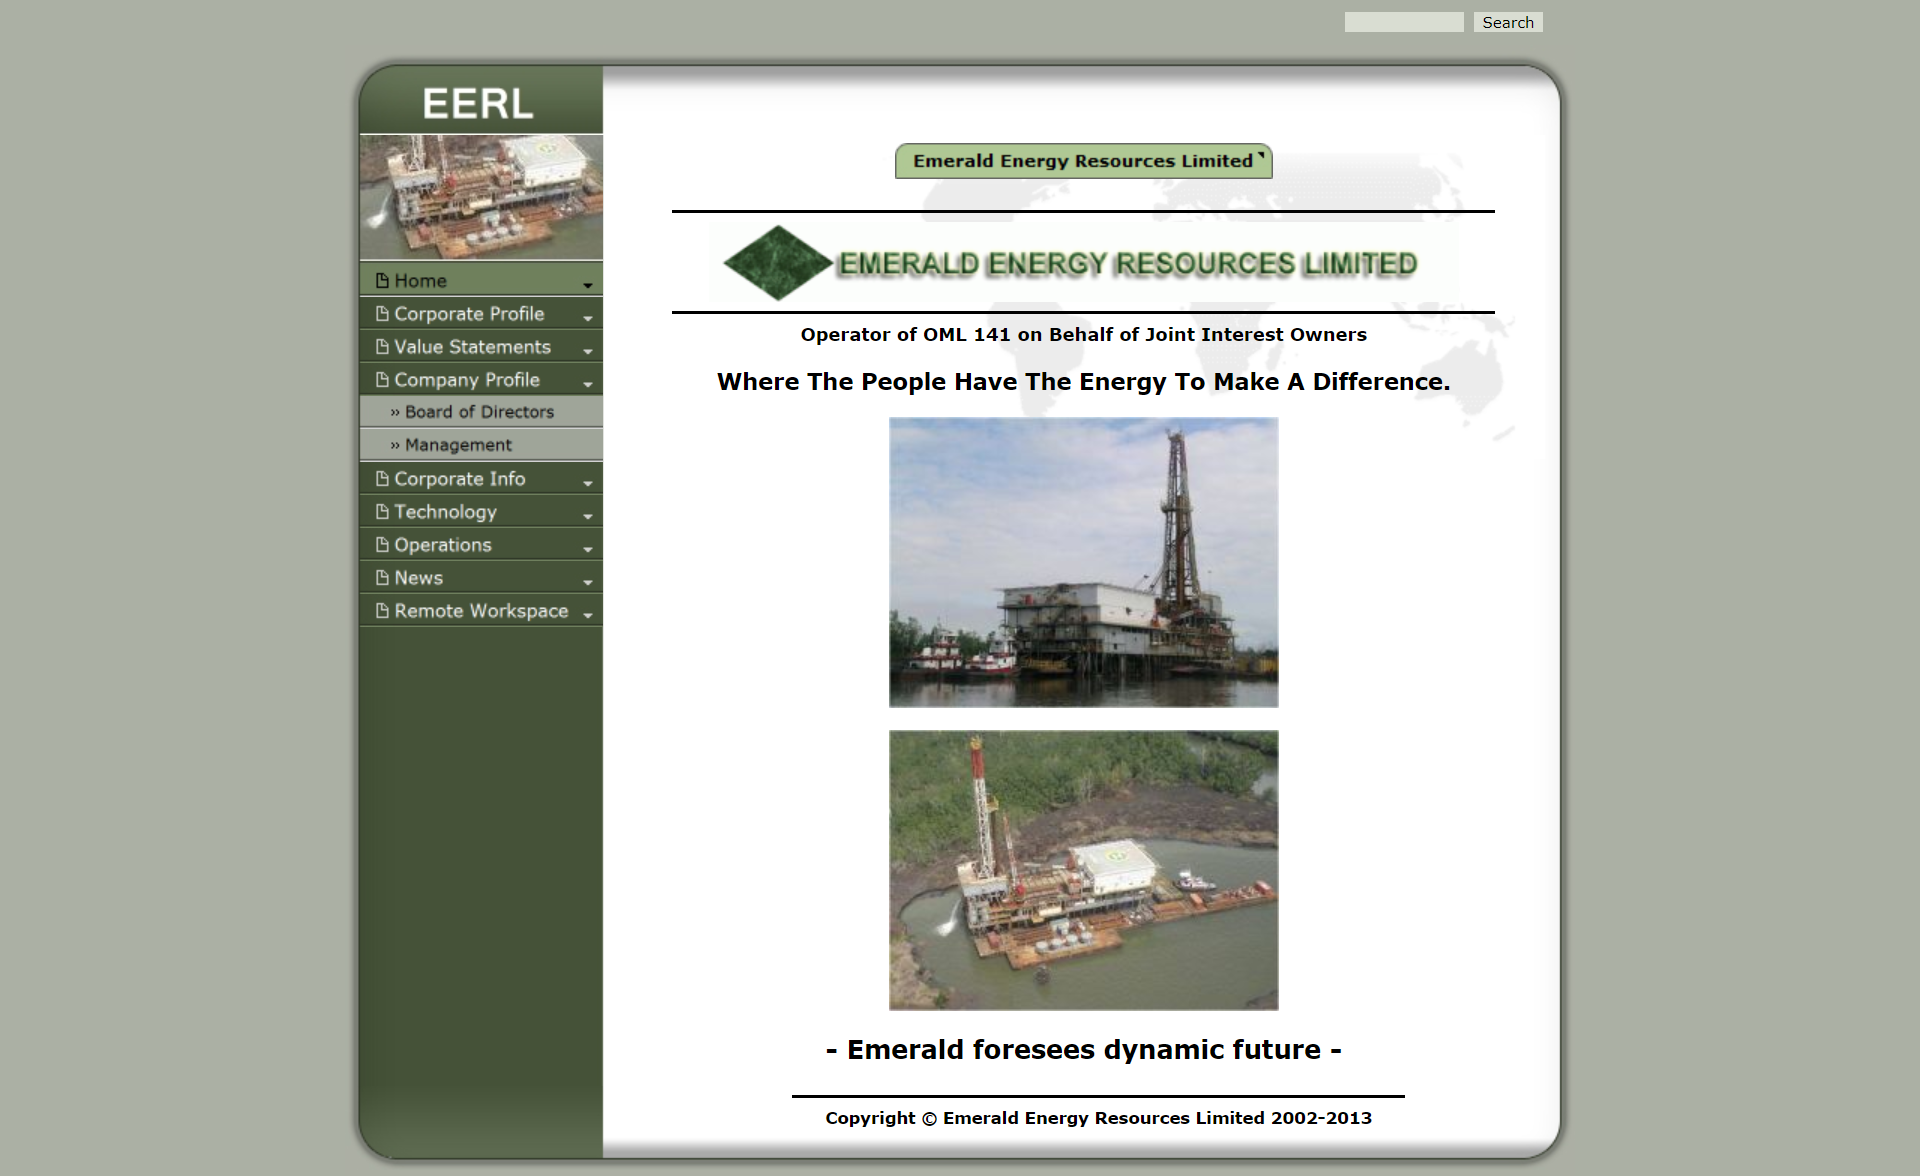Screen dimensions: 1920x1176
Task: Expand the Corporate Profile dropdown arrow
Action: pos(588,316)
